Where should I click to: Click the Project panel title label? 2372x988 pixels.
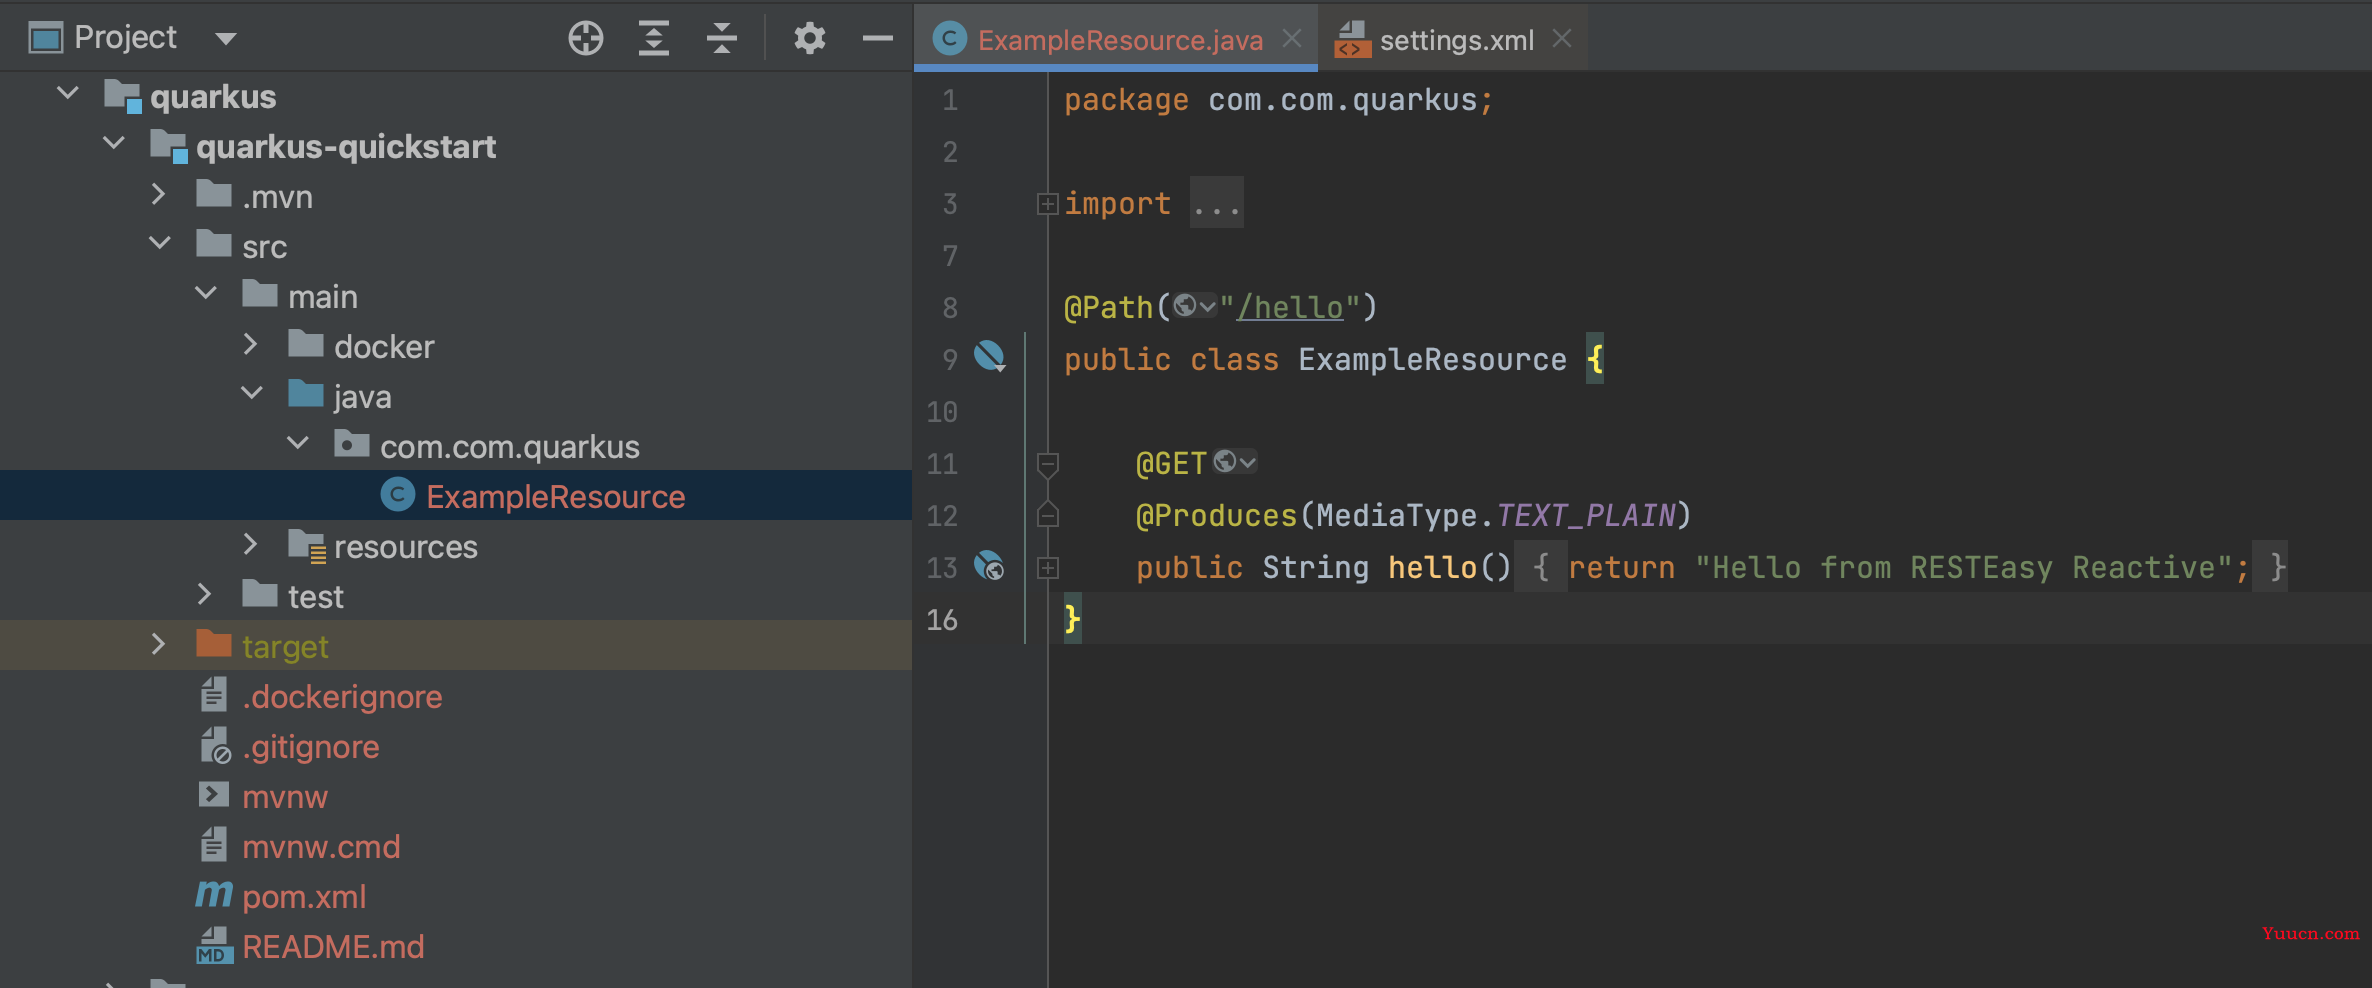[x=125, y=37]
